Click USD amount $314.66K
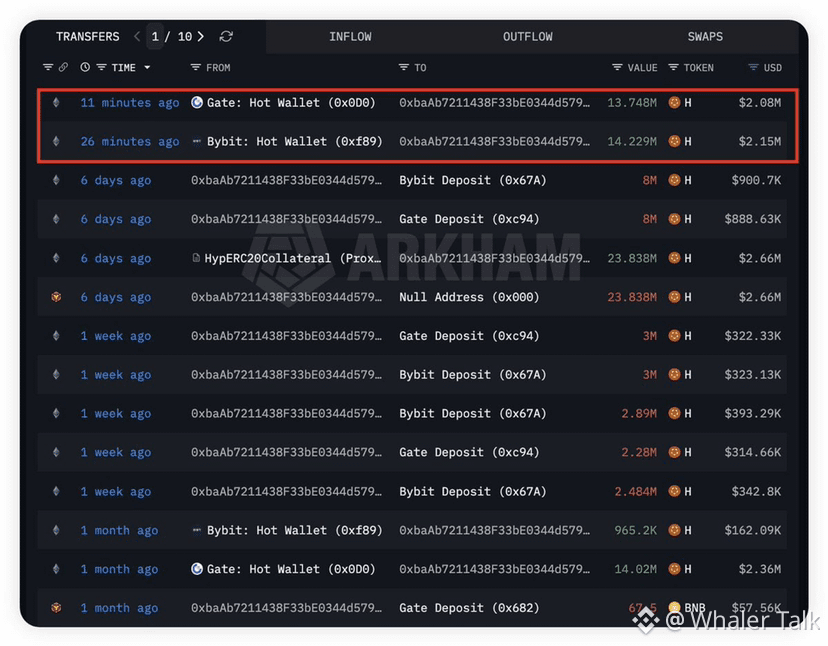 (752, 452)
